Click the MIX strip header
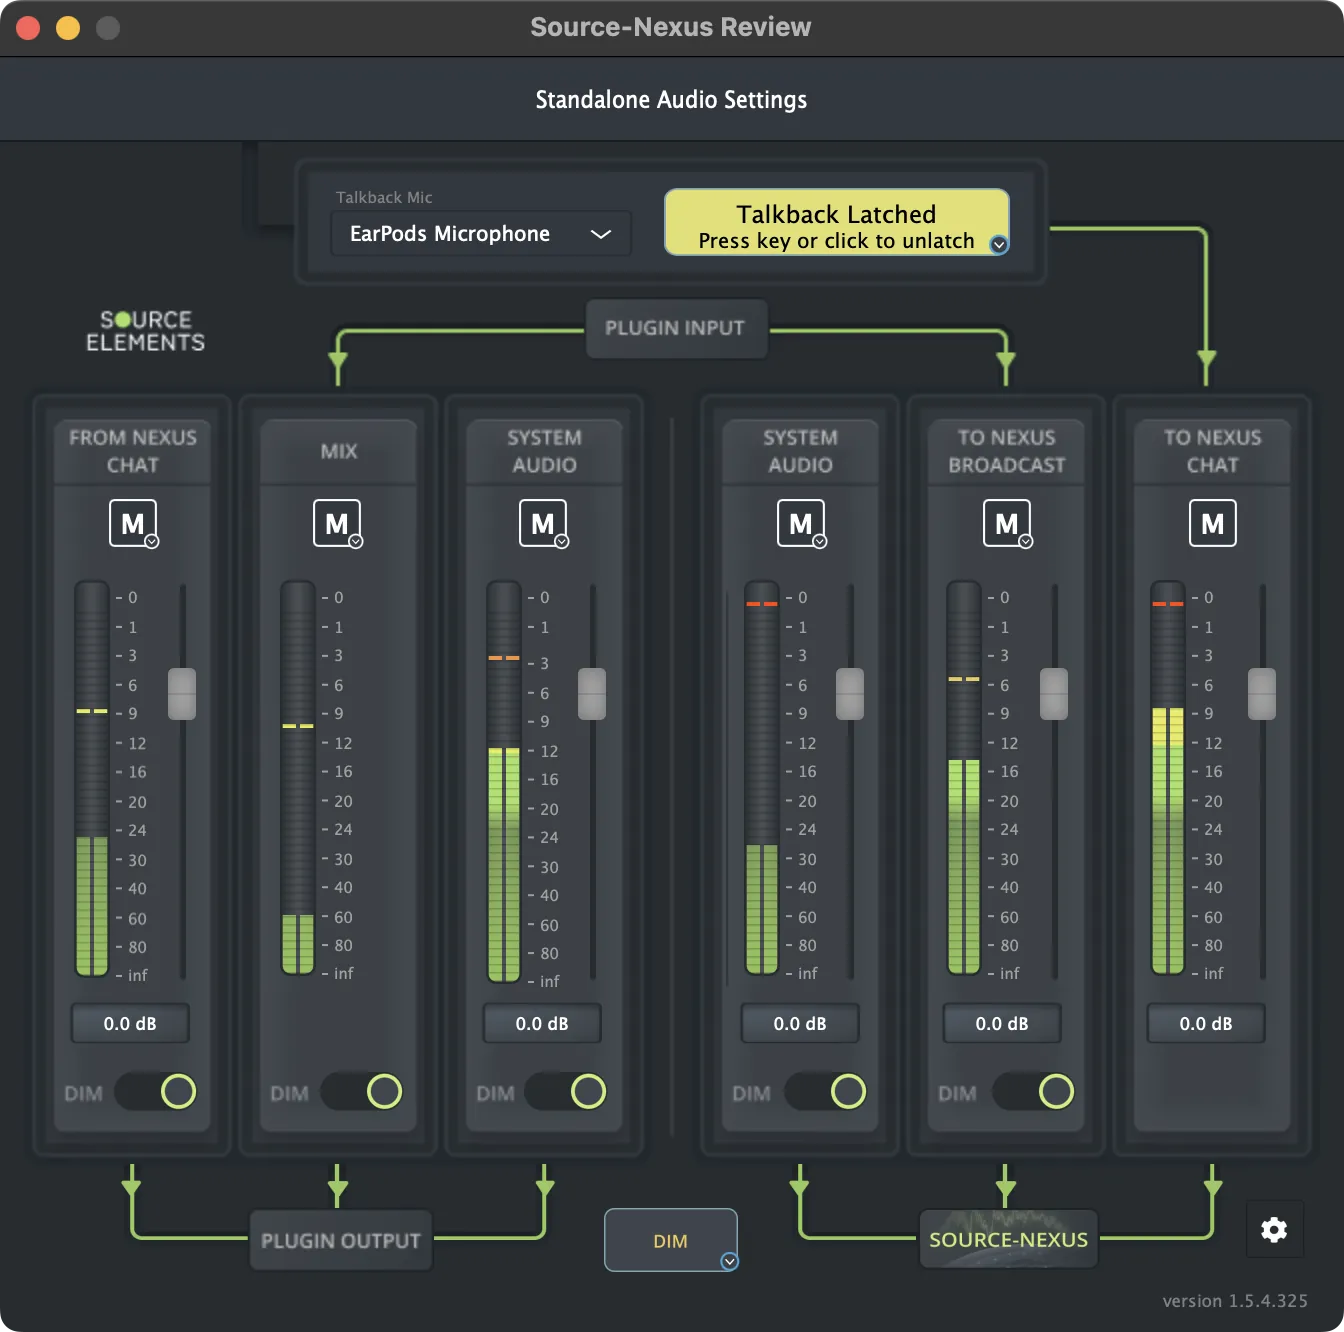This screenshot has height=1332, width=1344. tap(339, 451)
